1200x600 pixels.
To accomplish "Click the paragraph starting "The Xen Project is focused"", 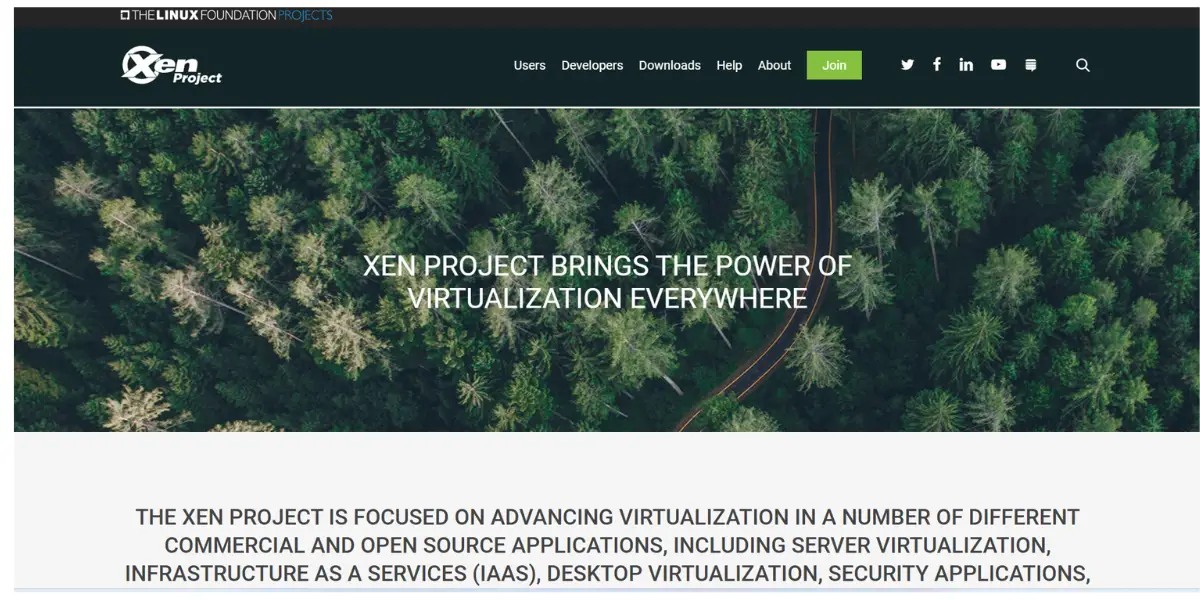I will point(607,546).
